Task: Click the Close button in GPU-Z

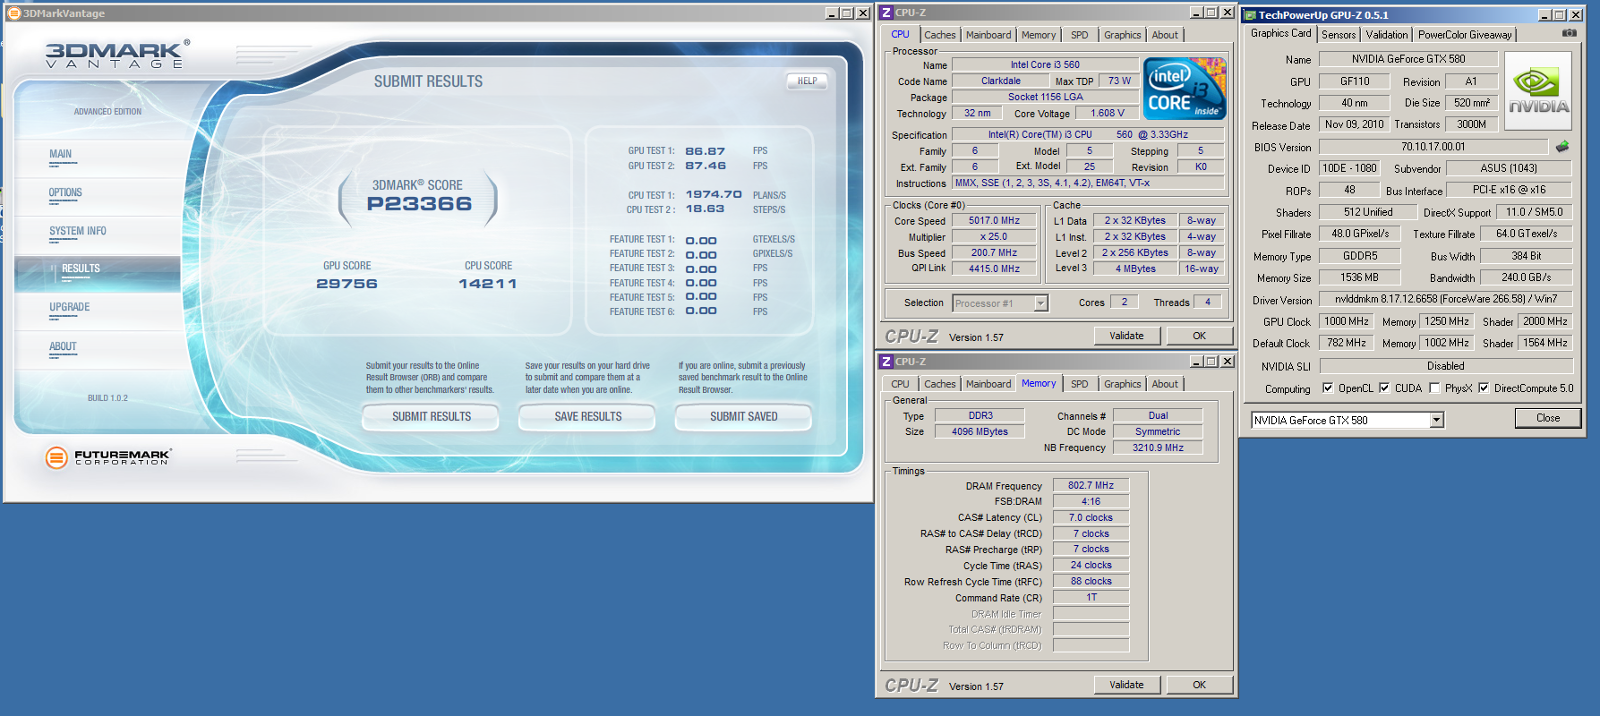Action: pyautogui.click(x=1548, y=418)
